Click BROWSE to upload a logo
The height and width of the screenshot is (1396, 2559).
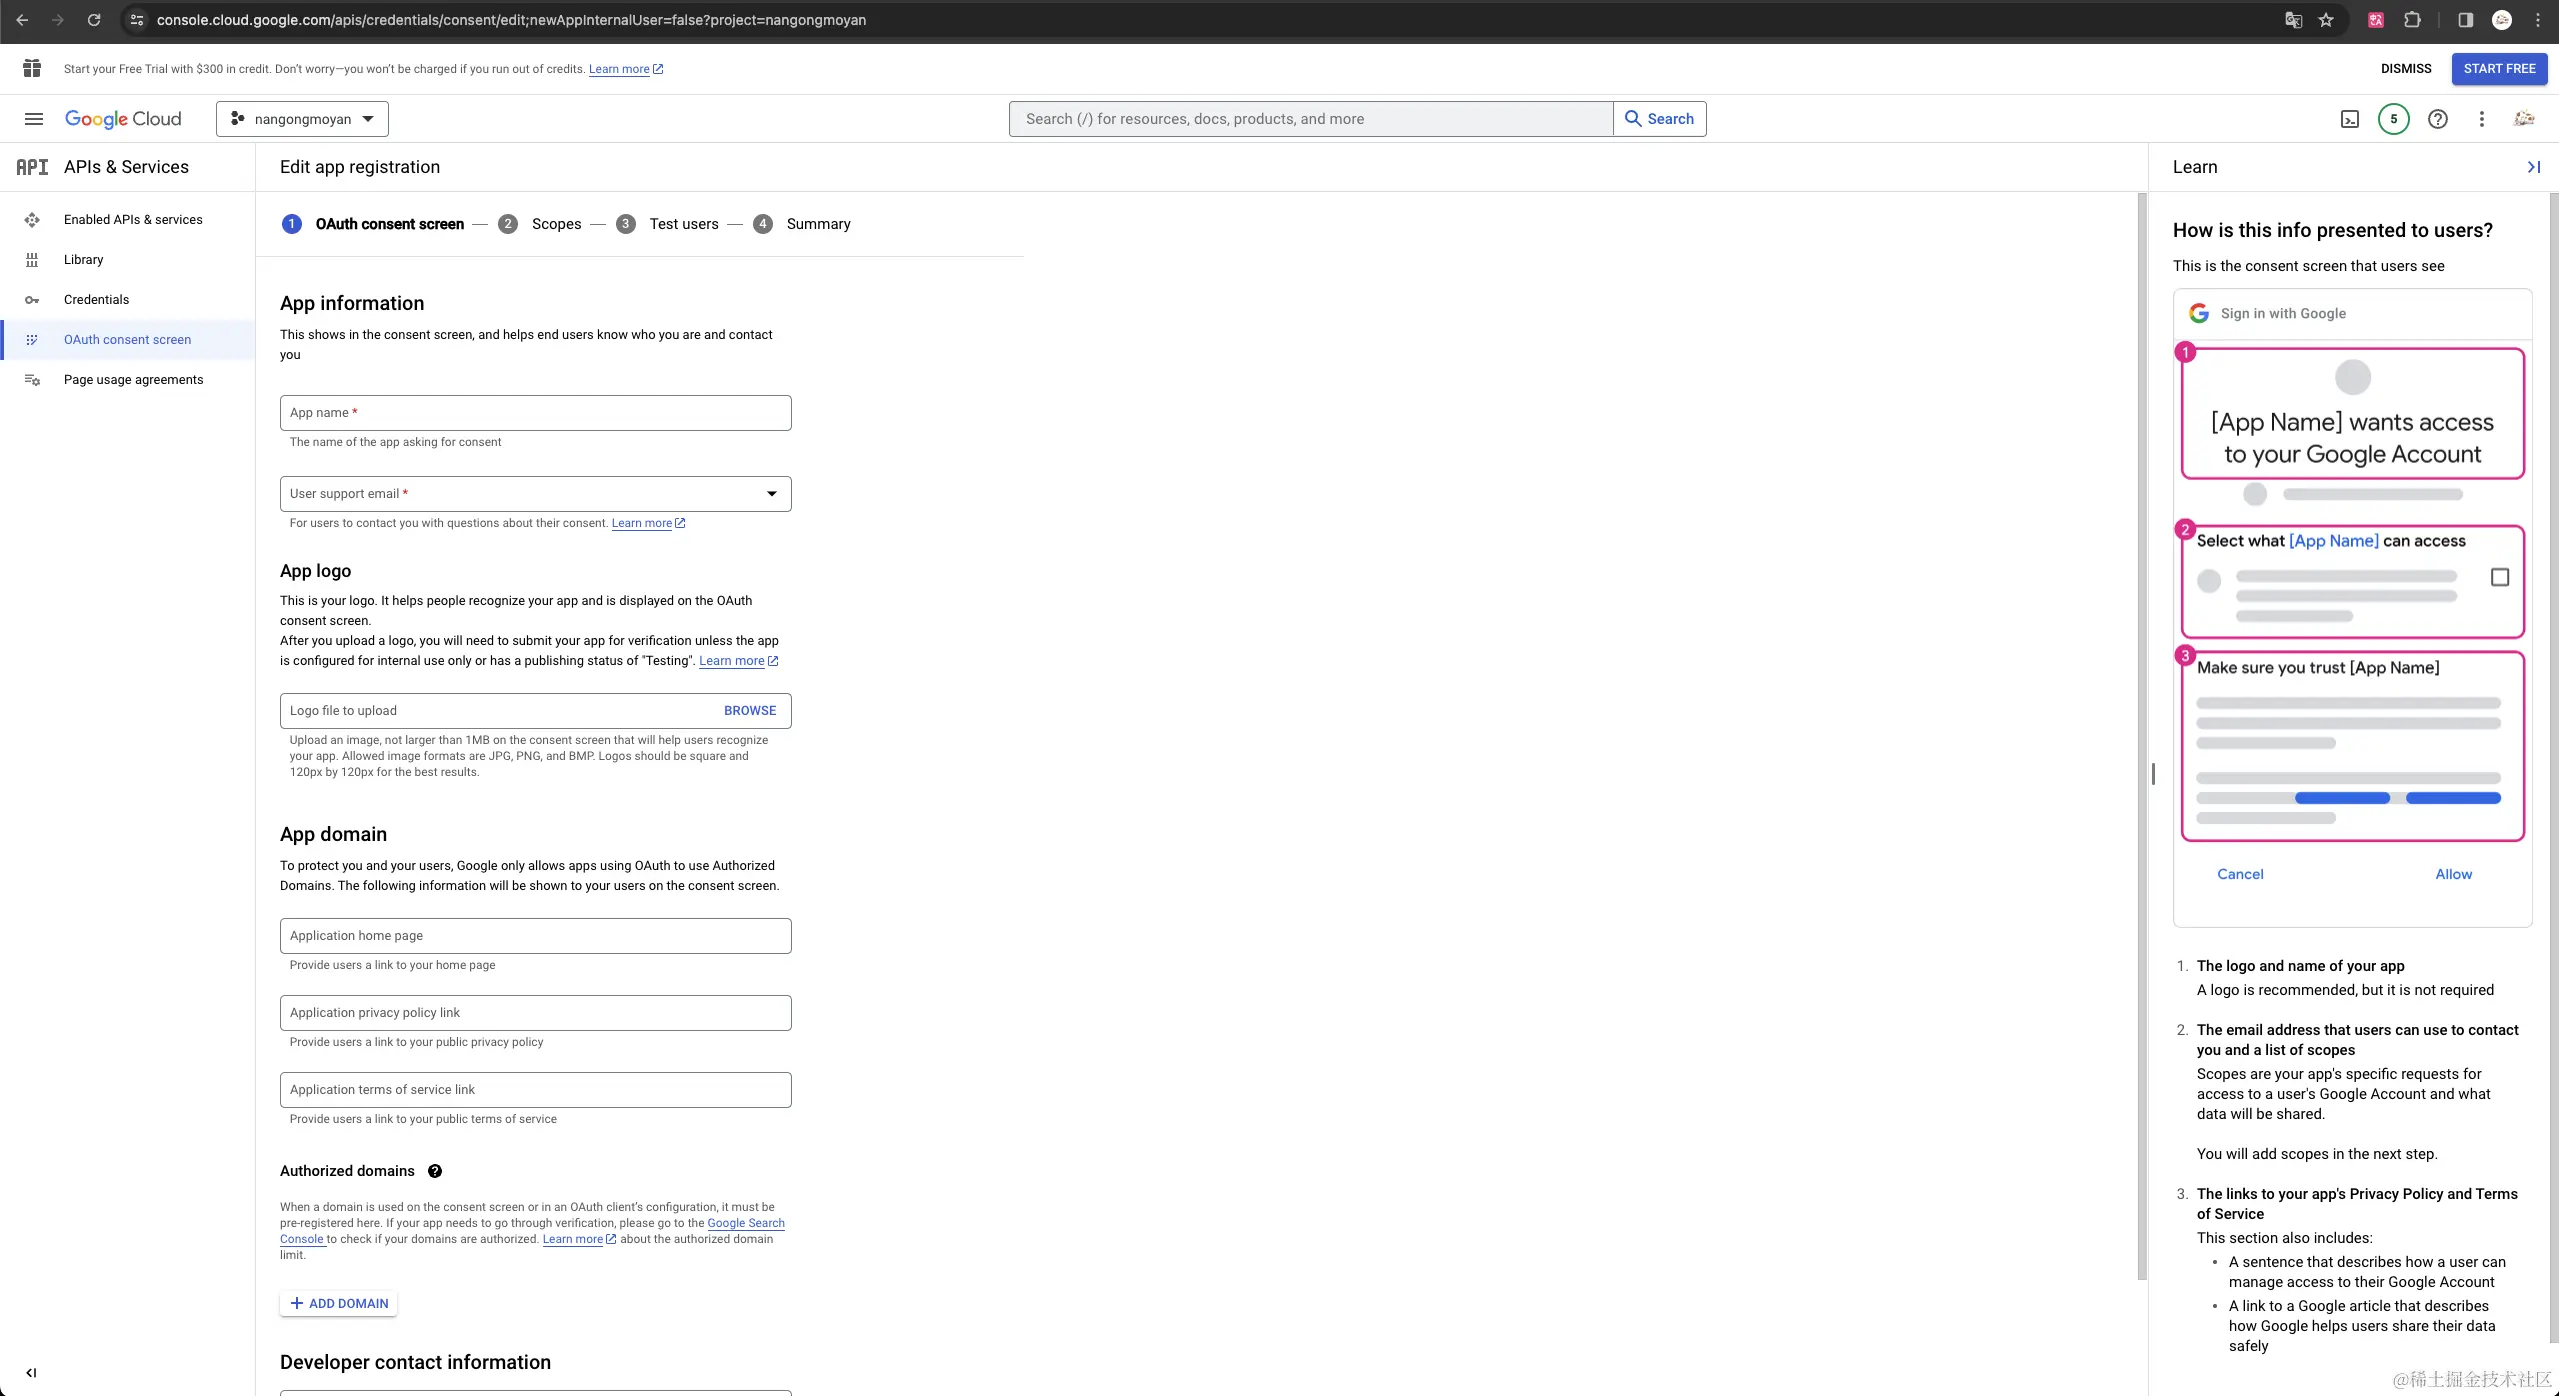(x=749, y=711)
